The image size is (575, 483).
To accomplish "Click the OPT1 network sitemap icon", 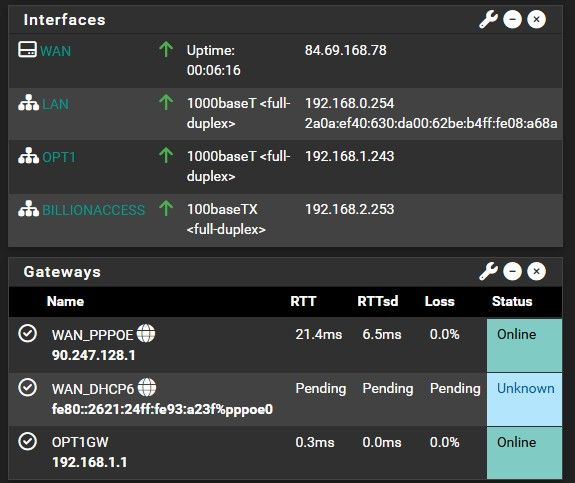I will (x=28, y=156).
